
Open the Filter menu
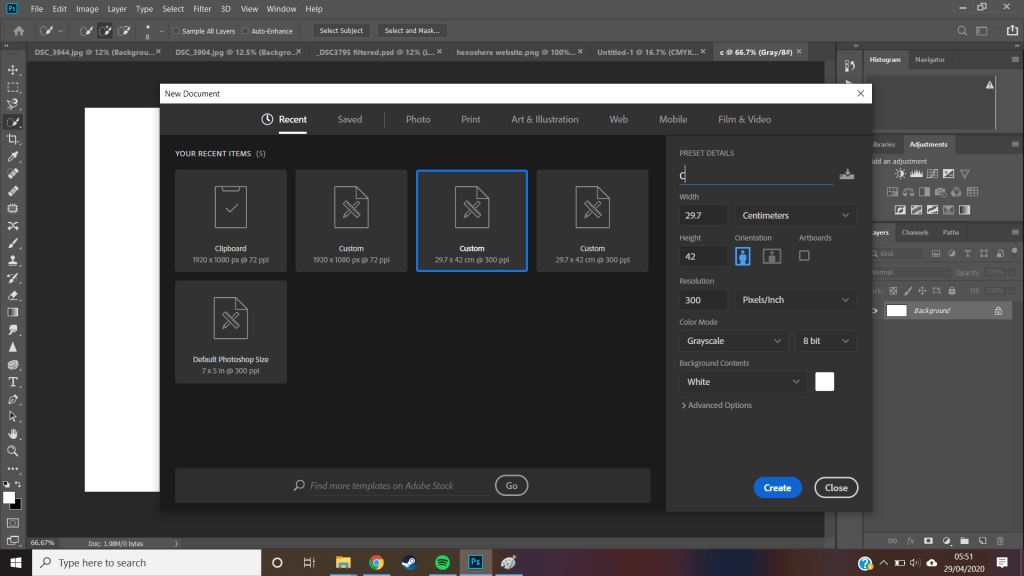(x=203, y=9)
